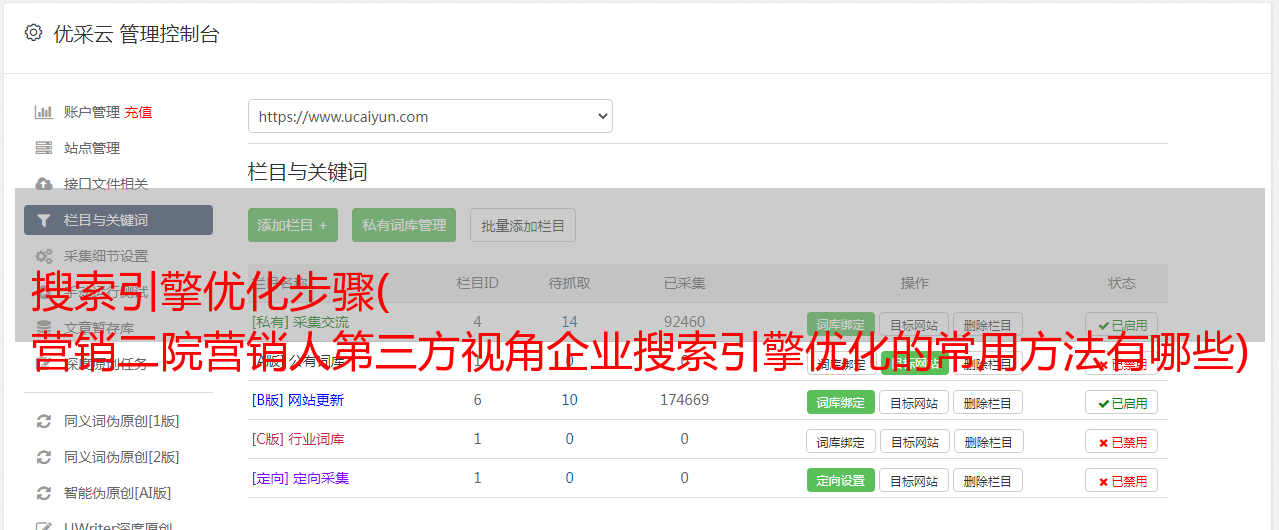Click 定向设置 in the 定向采集 row
This screenshot has height=530, width=1279.
pyautogui.click(x=841, y=480)
